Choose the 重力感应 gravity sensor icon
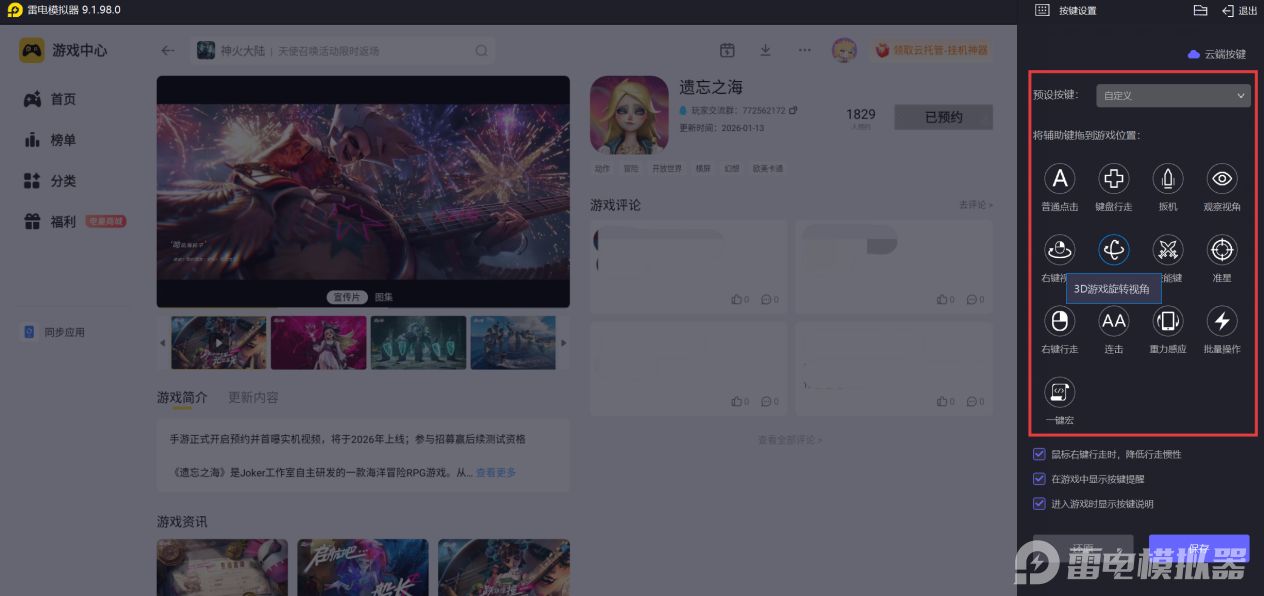This screenshot has width=1264, height=596. pyautogui.click(x=1168, y=321)
